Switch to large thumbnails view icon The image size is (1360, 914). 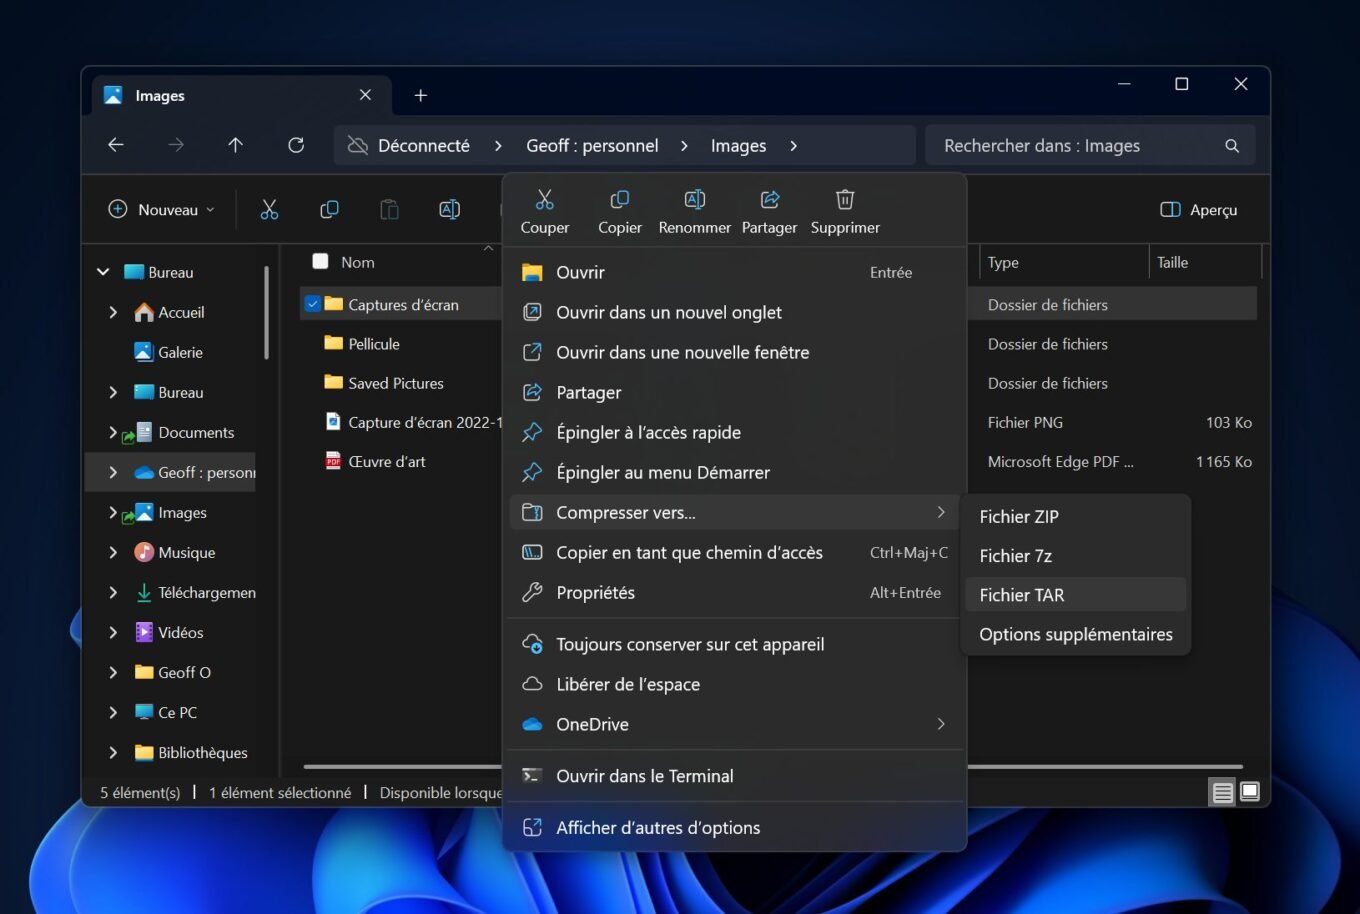tap(1250, 792)
